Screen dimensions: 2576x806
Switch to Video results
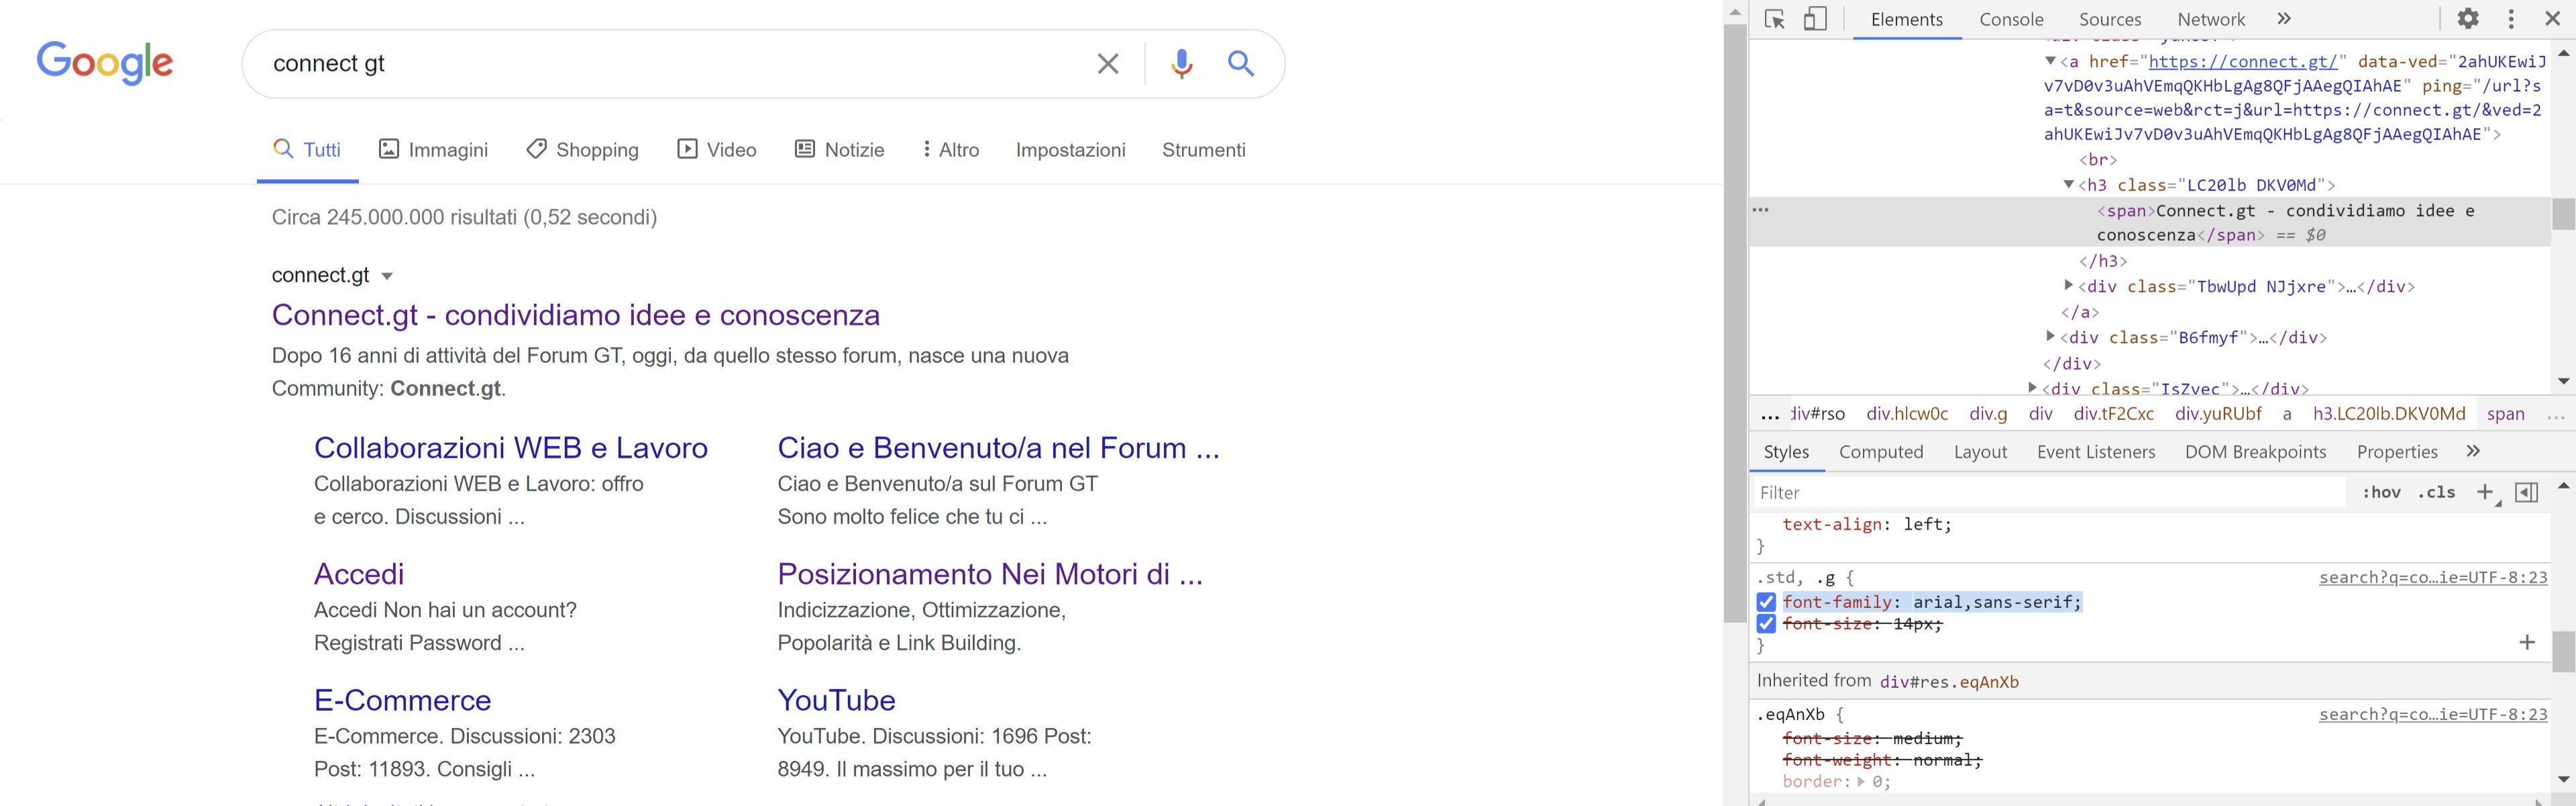pos(716,150)
